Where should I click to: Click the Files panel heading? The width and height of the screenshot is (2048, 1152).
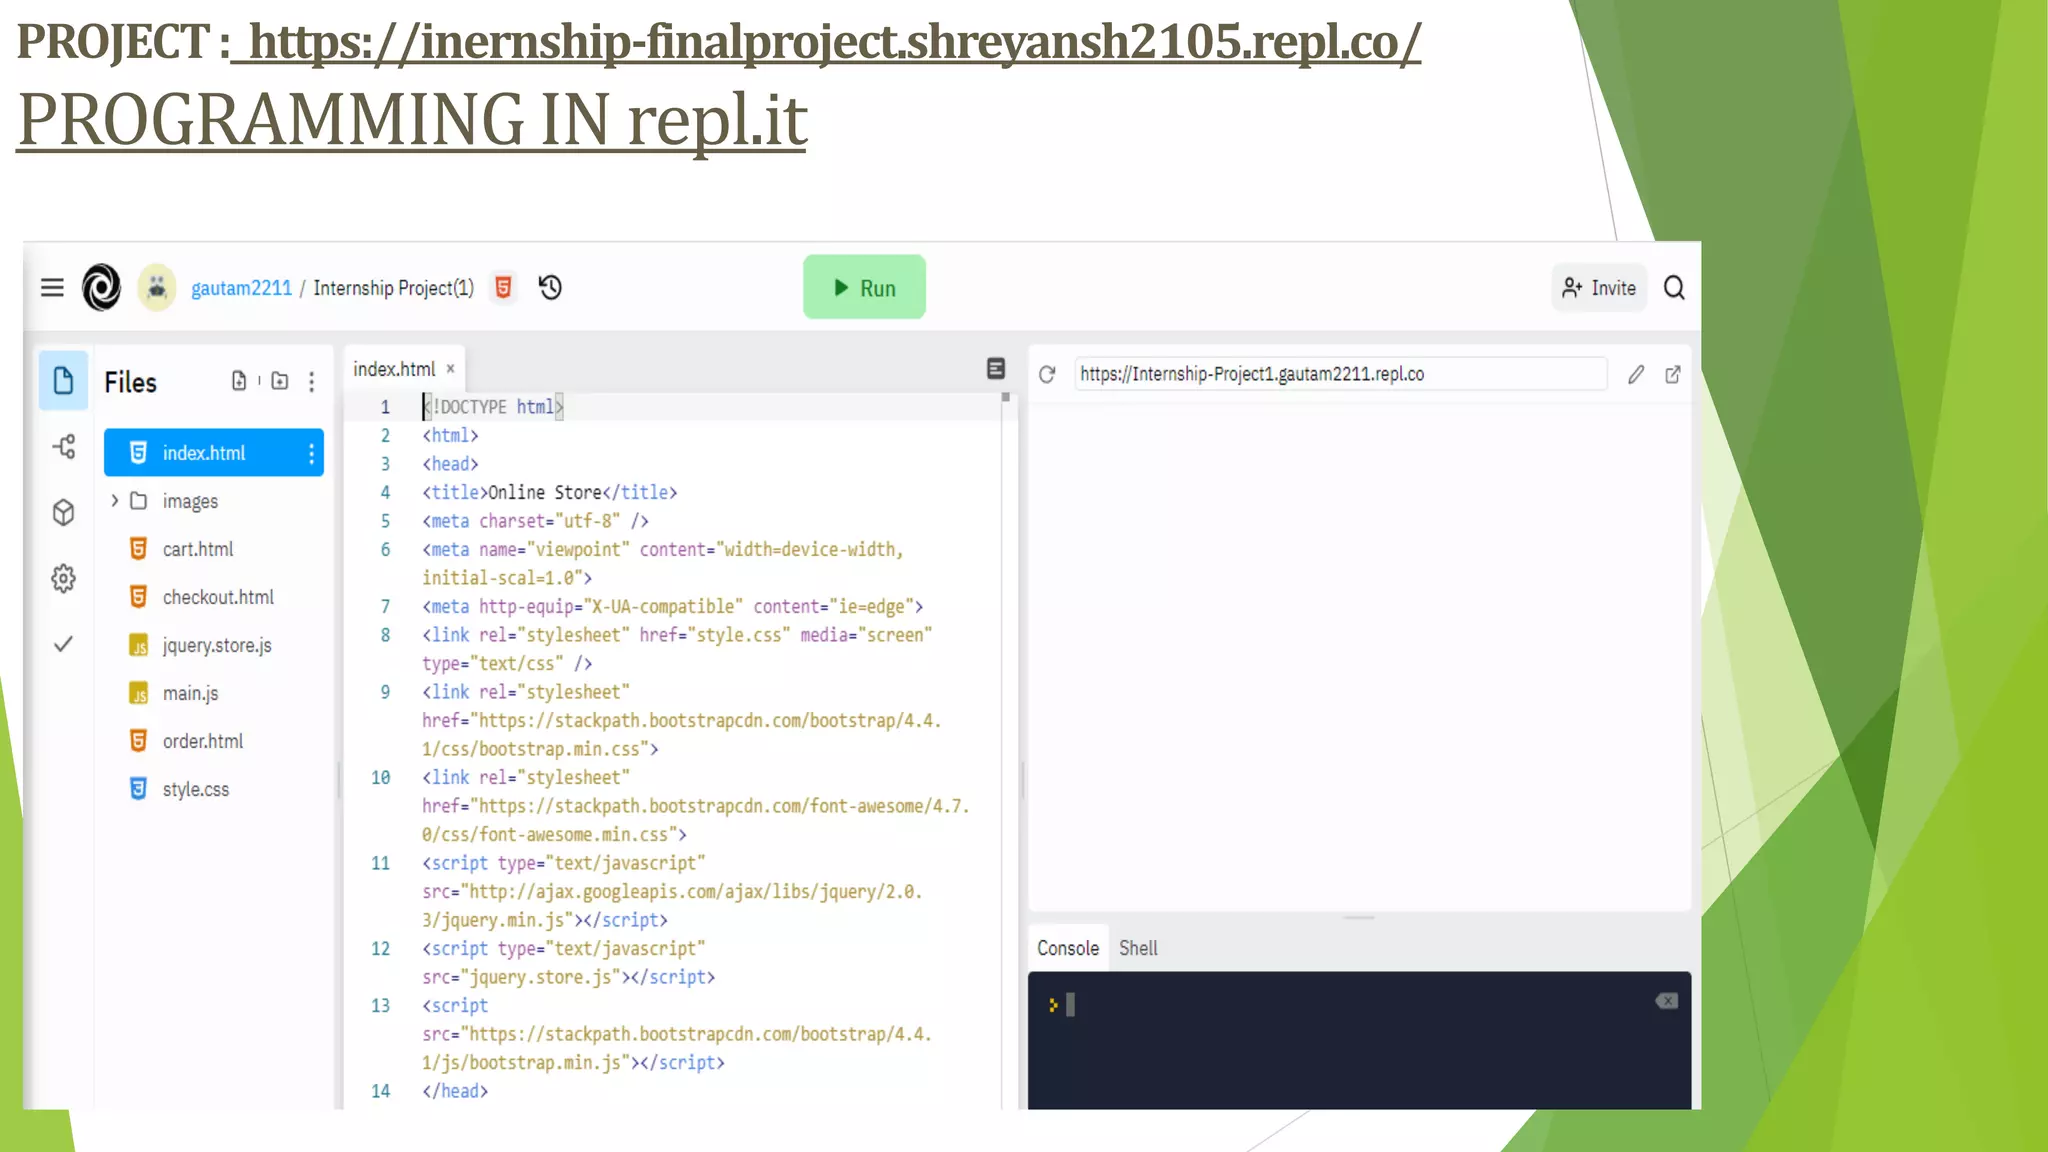[130, 382]
